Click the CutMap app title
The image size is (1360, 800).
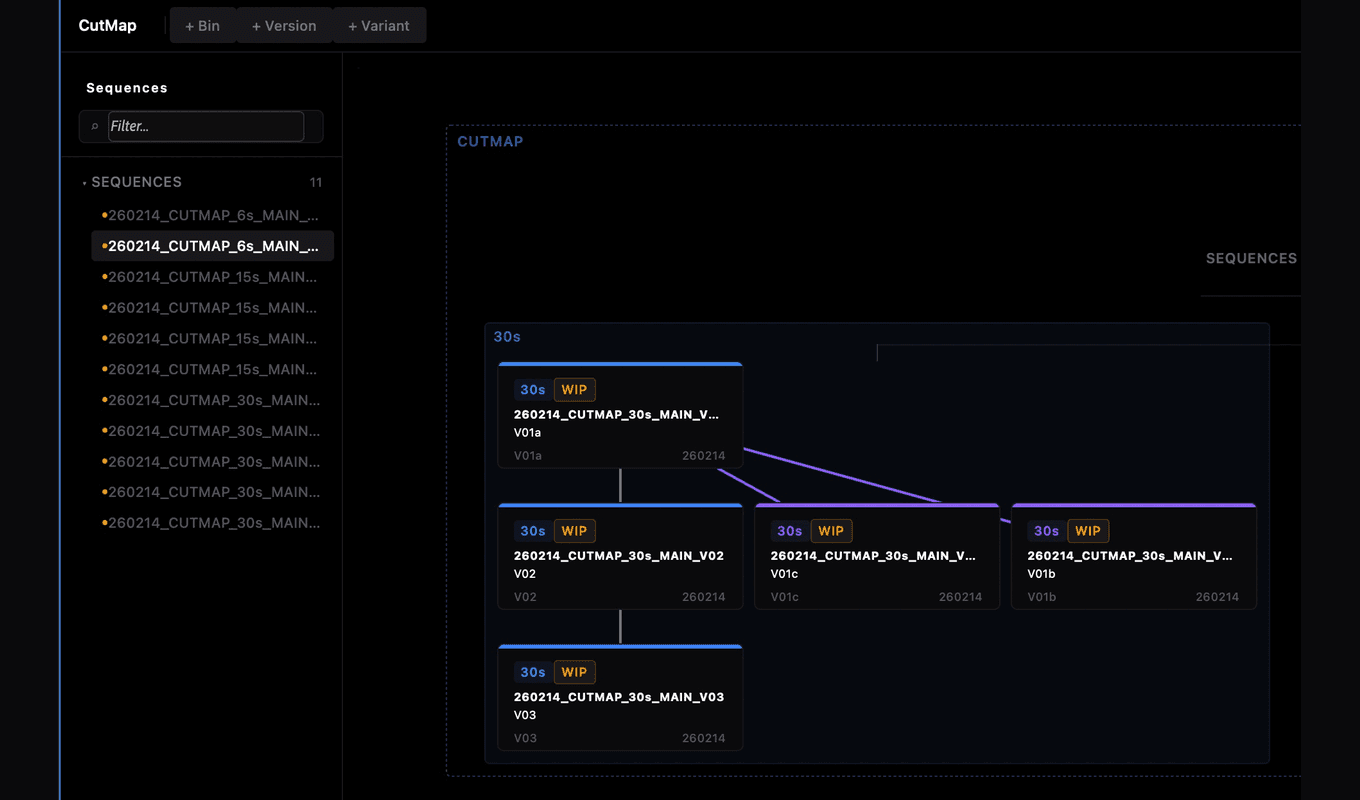tap(107, 26)
